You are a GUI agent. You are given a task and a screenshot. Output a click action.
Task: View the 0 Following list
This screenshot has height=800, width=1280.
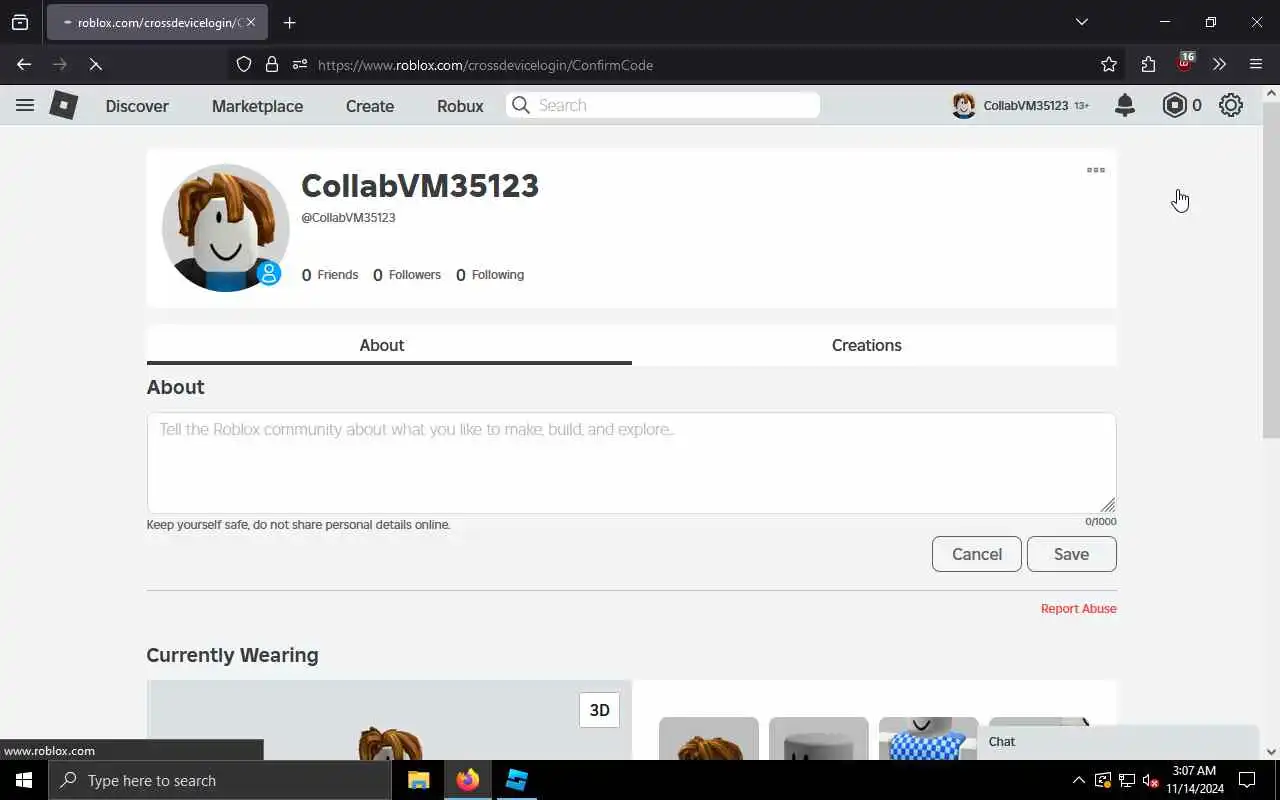coord(490,275)
